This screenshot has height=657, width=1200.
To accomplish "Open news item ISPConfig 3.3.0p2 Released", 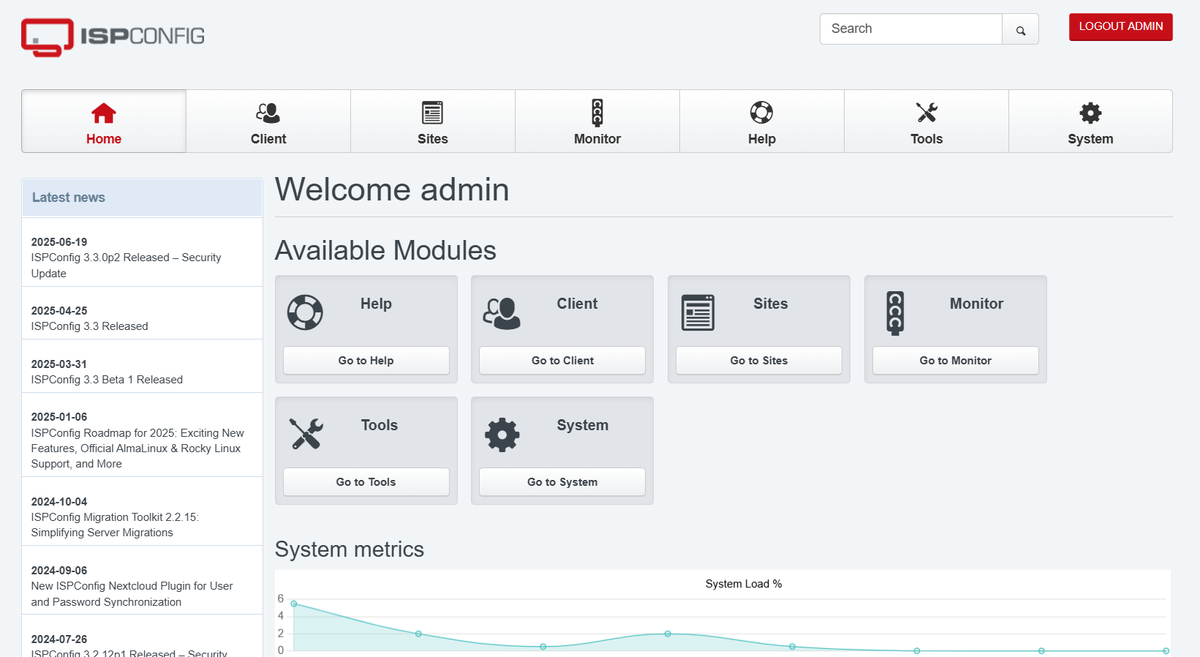I will [x=126, y=265].
